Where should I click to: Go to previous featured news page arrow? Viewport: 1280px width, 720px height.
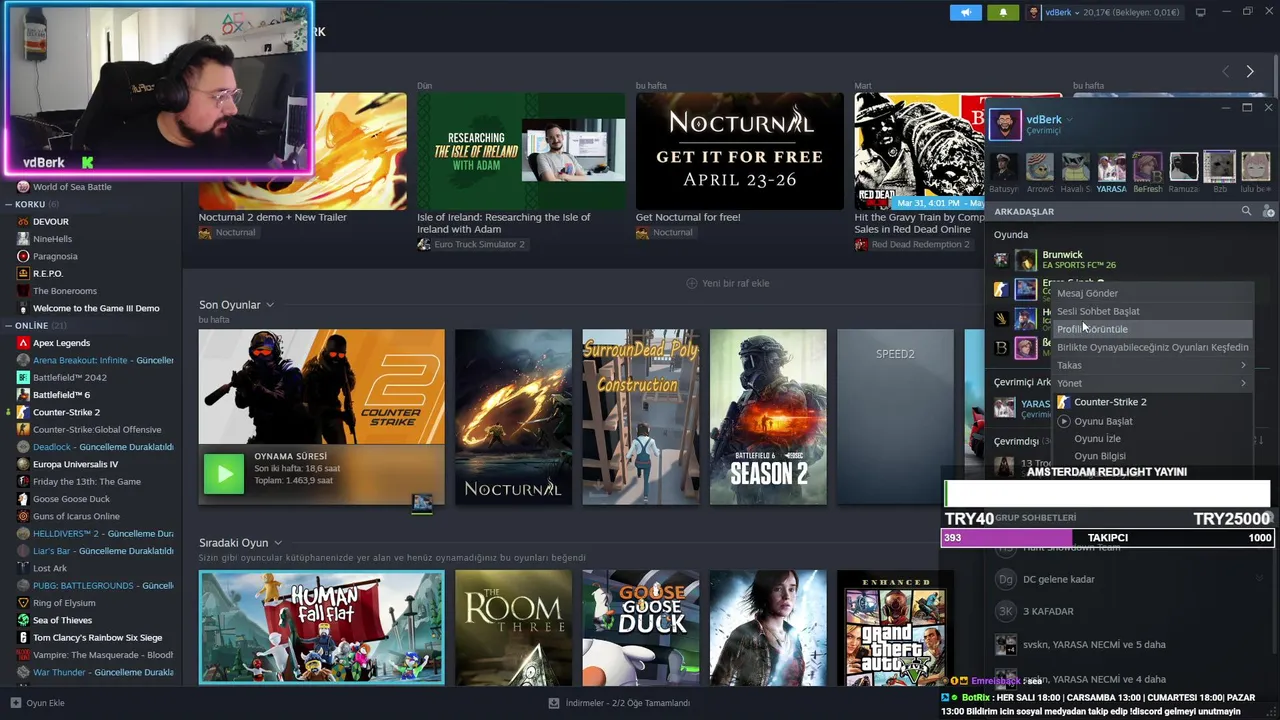coord(1225,72)
